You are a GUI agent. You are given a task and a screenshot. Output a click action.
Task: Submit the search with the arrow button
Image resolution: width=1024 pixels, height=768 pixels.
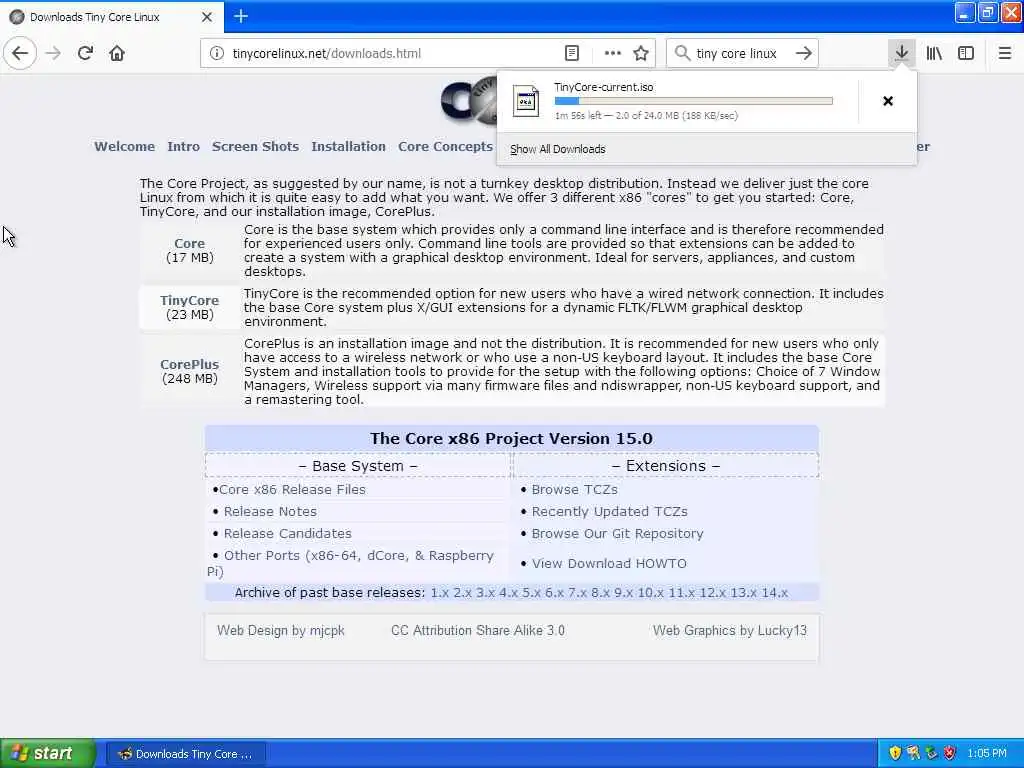(804, 54)
